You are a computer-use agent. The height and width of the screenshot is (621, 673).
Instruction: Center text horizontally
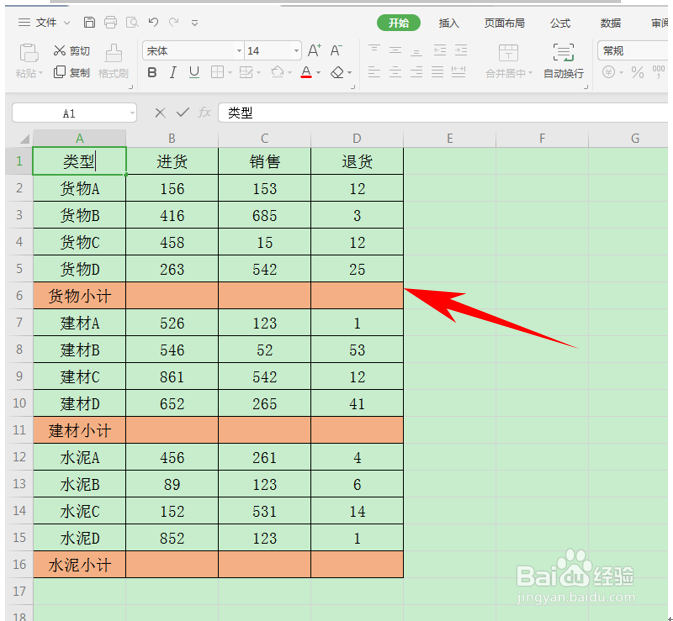click(x=395, y=72)
